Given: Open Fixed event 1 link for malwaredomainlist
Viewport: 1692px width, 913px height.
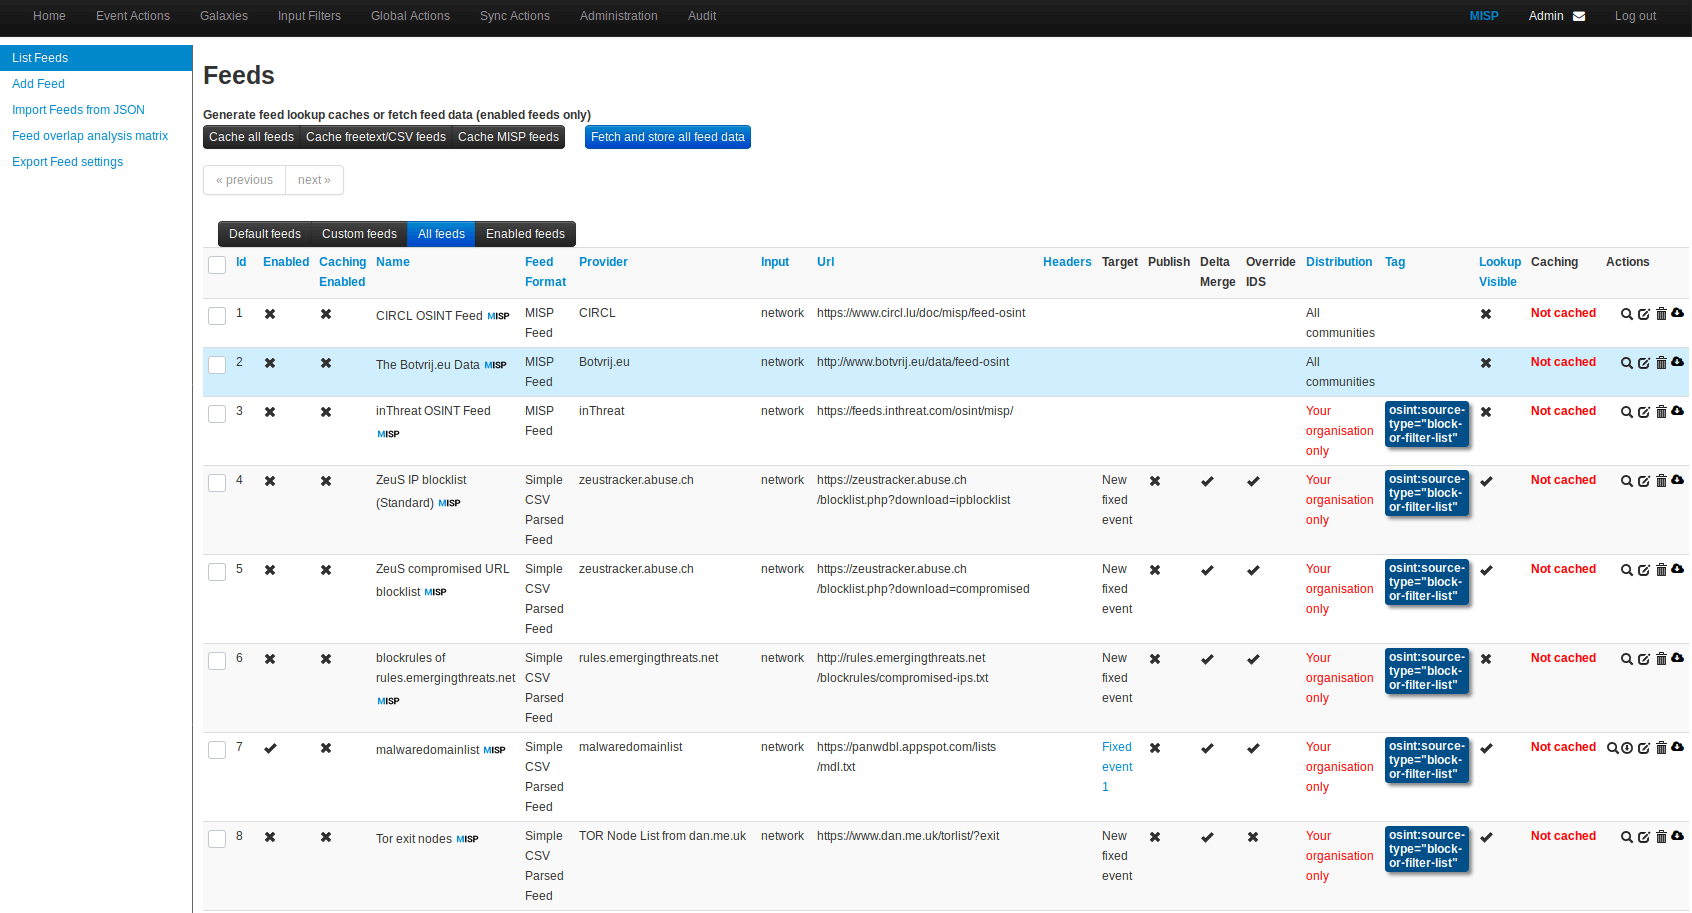Looking at the screenshot, I should [x=1116, y=767].
